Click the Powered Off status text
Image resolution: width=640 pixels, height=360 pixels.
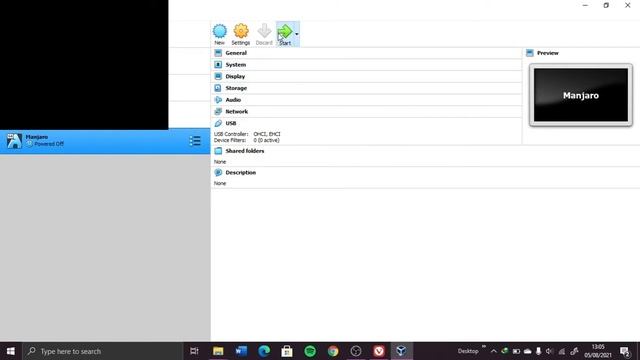pyautogui.click(x=49, y=144)
